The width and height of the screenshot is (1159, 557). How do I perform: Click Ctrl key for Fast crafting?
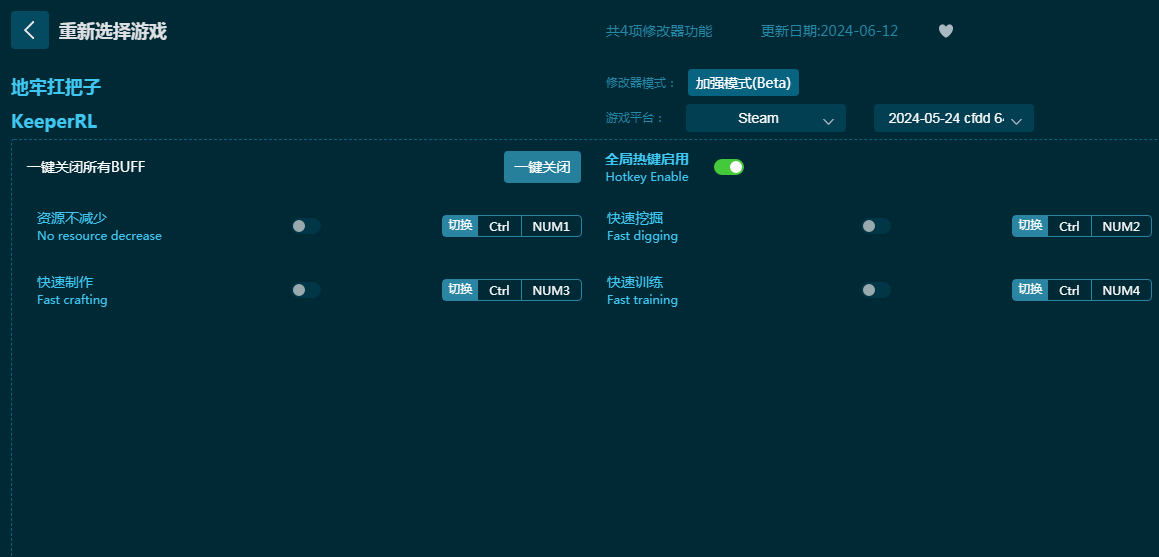pos(500,290)
